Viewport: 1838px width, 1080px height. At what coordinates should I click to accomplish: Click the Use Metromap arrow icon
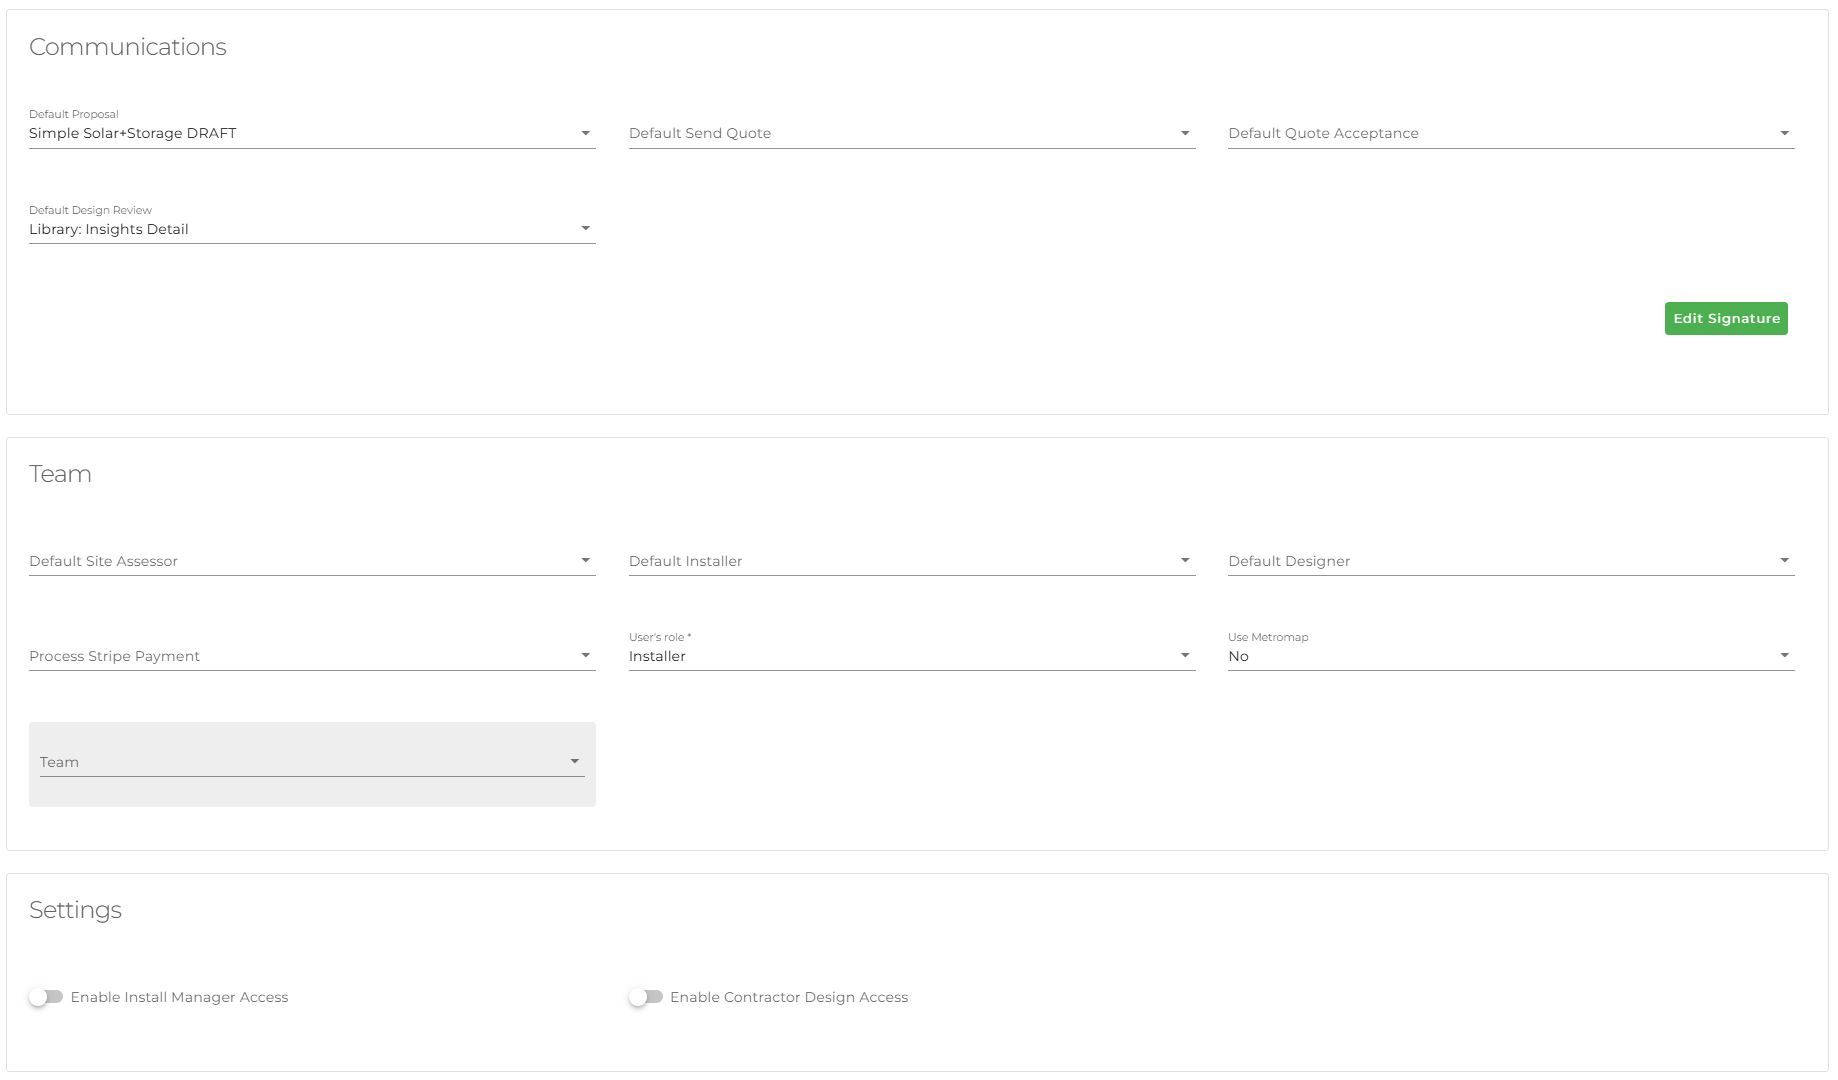(1784, 656)
